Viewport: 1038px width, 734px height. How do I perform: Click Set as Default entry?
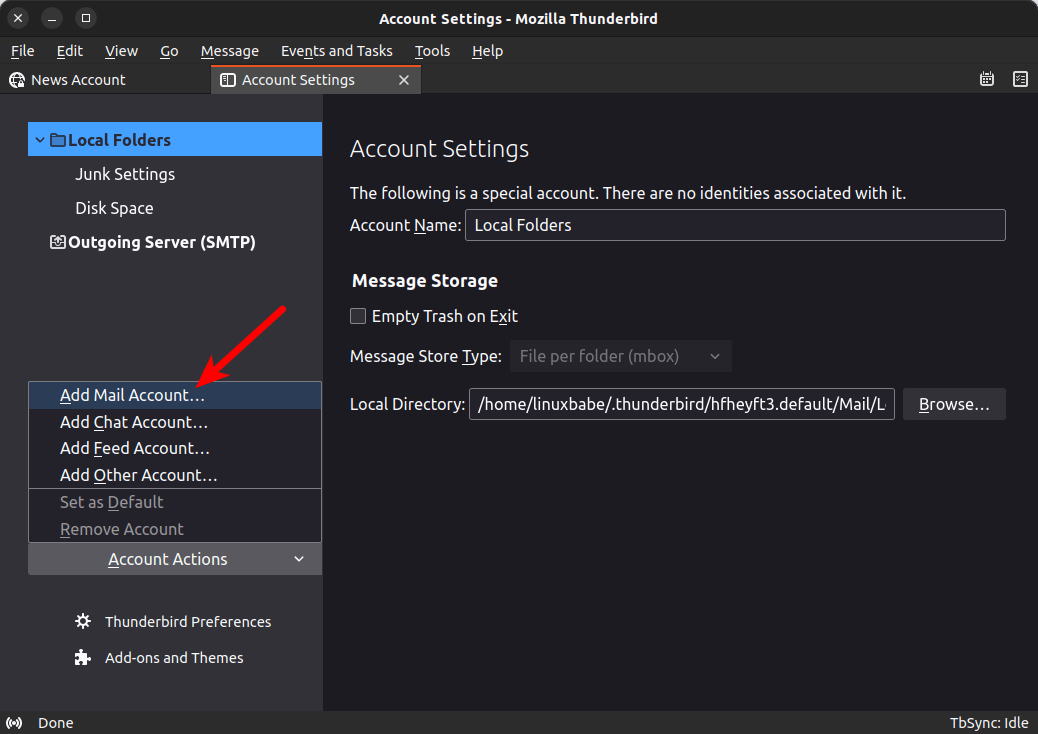[175, 502]
